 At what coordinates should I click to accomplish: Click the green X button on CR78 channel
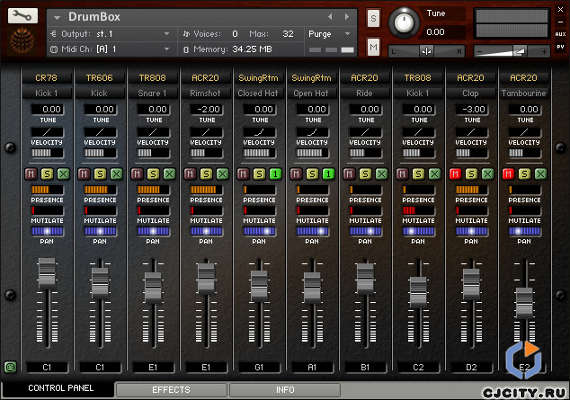(x=64, y=174)
